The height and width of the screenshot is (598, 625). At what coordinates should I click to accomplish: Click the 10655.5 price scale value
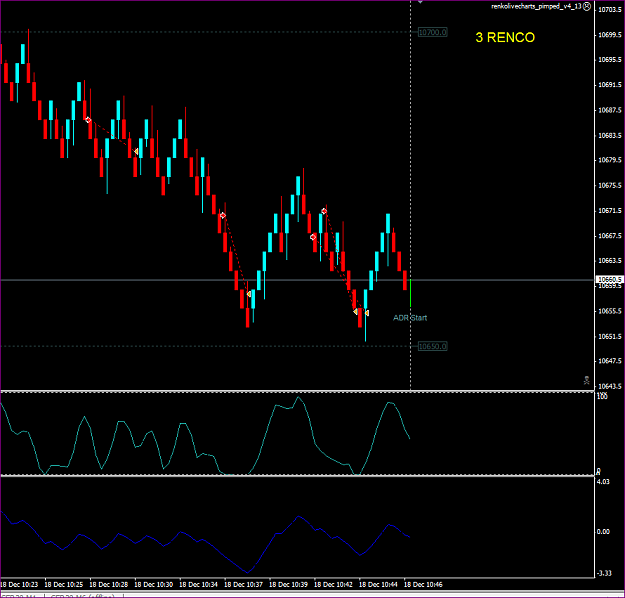click(x=610, y=311)
